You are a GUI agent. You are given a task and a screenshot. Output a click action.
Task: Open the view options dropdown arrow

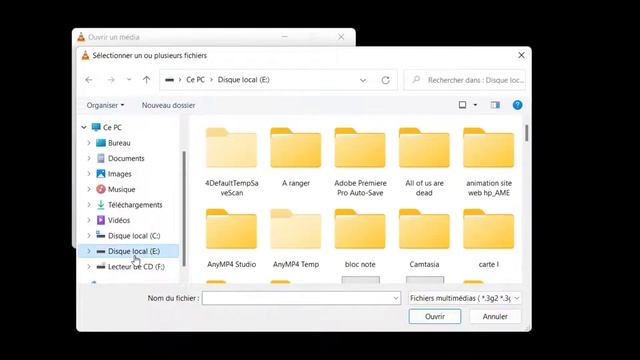(475, 105)
